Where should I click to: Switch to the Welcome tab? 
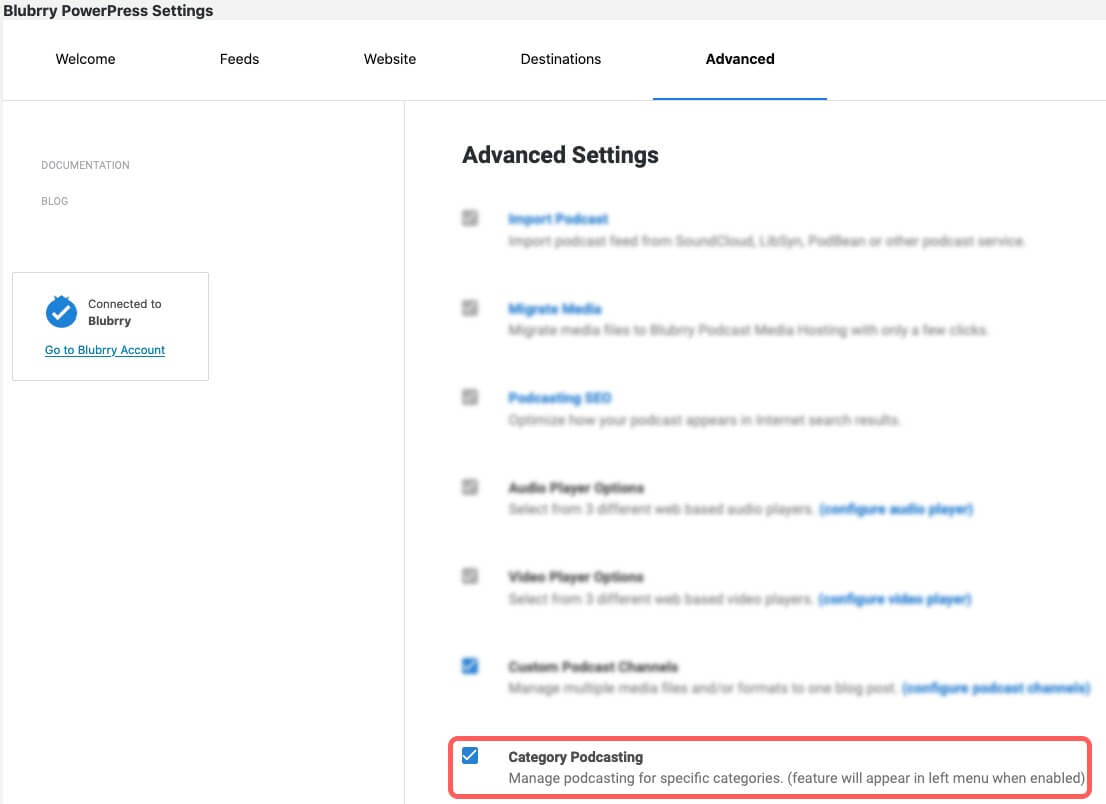pyautogui.click(x=85, y=59)
